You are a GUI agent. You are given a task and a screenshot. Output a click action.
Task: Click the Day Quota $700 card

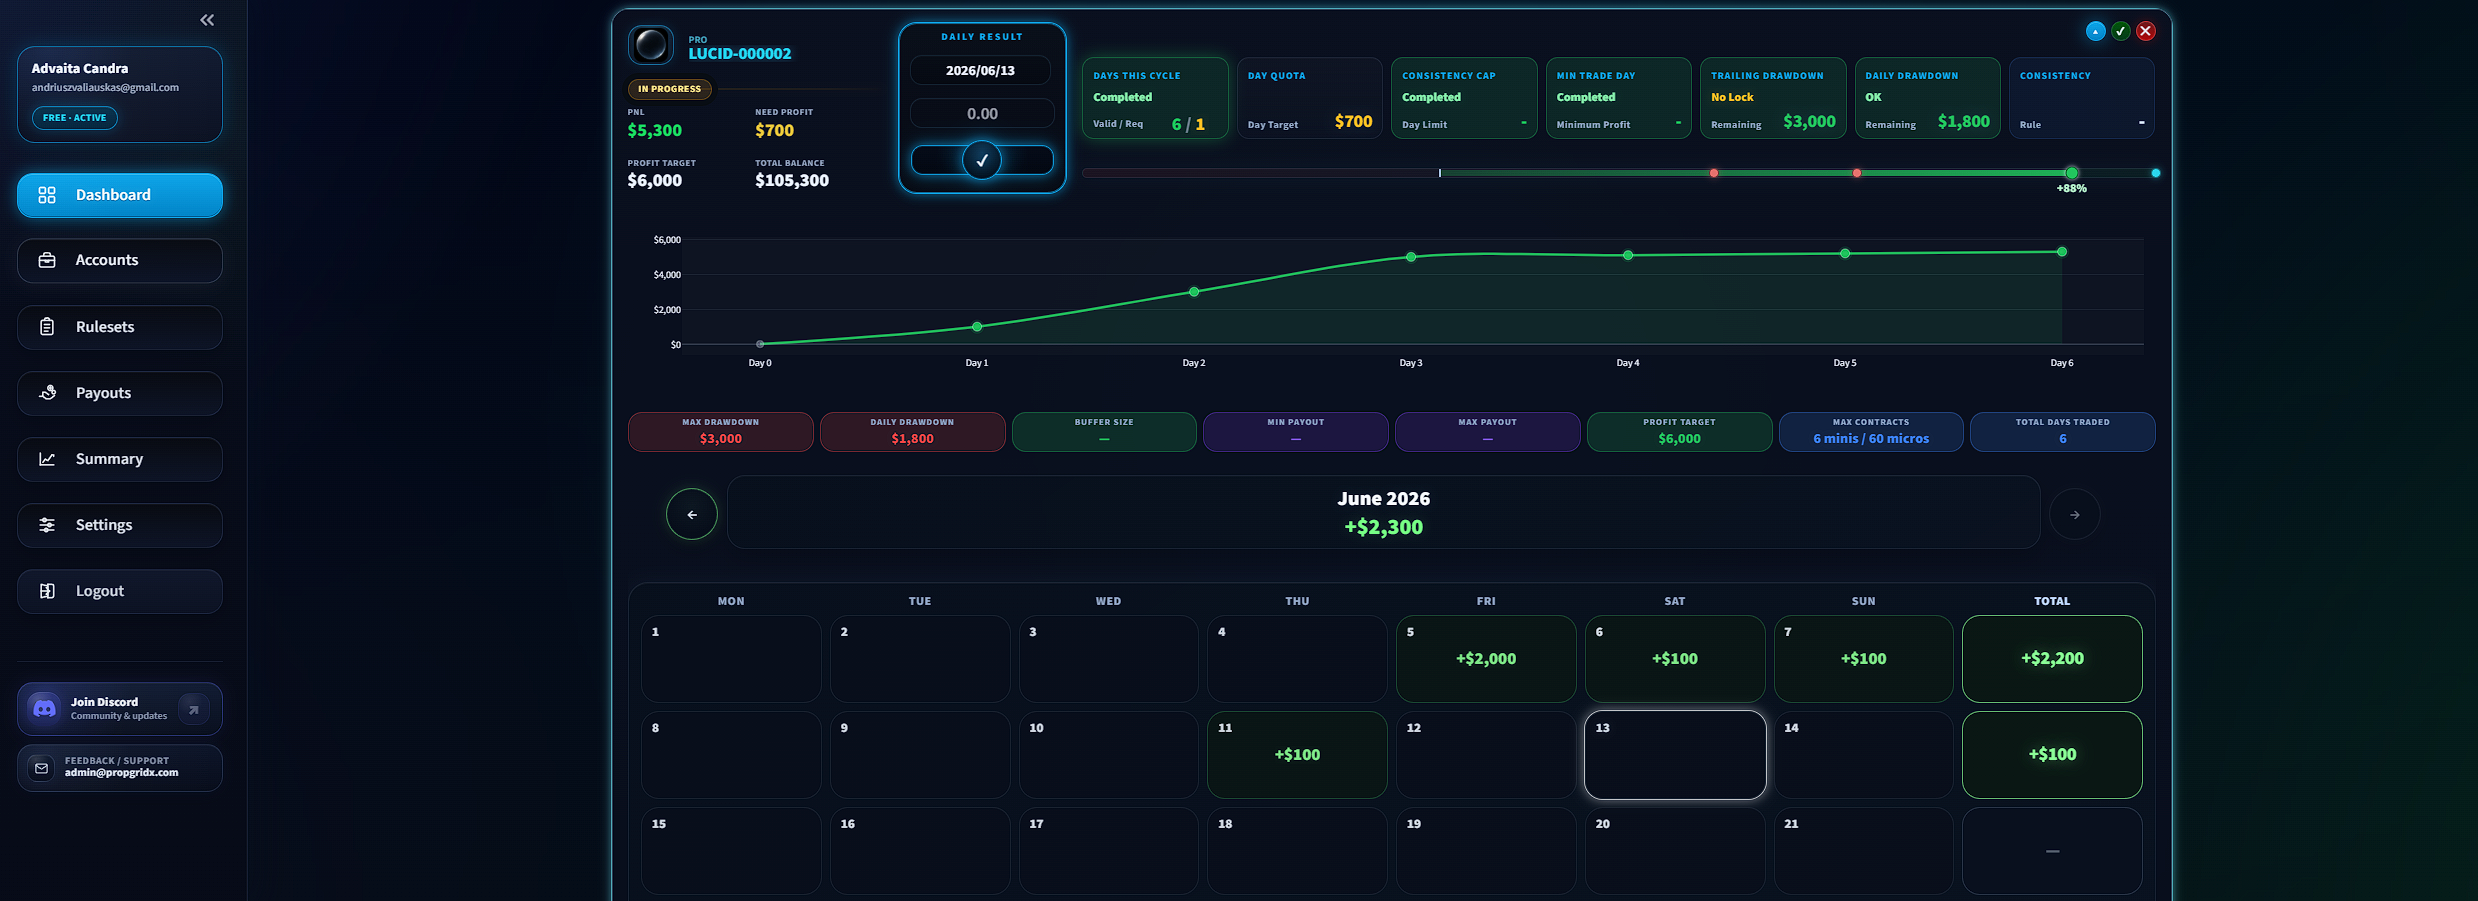(1310, 98)
